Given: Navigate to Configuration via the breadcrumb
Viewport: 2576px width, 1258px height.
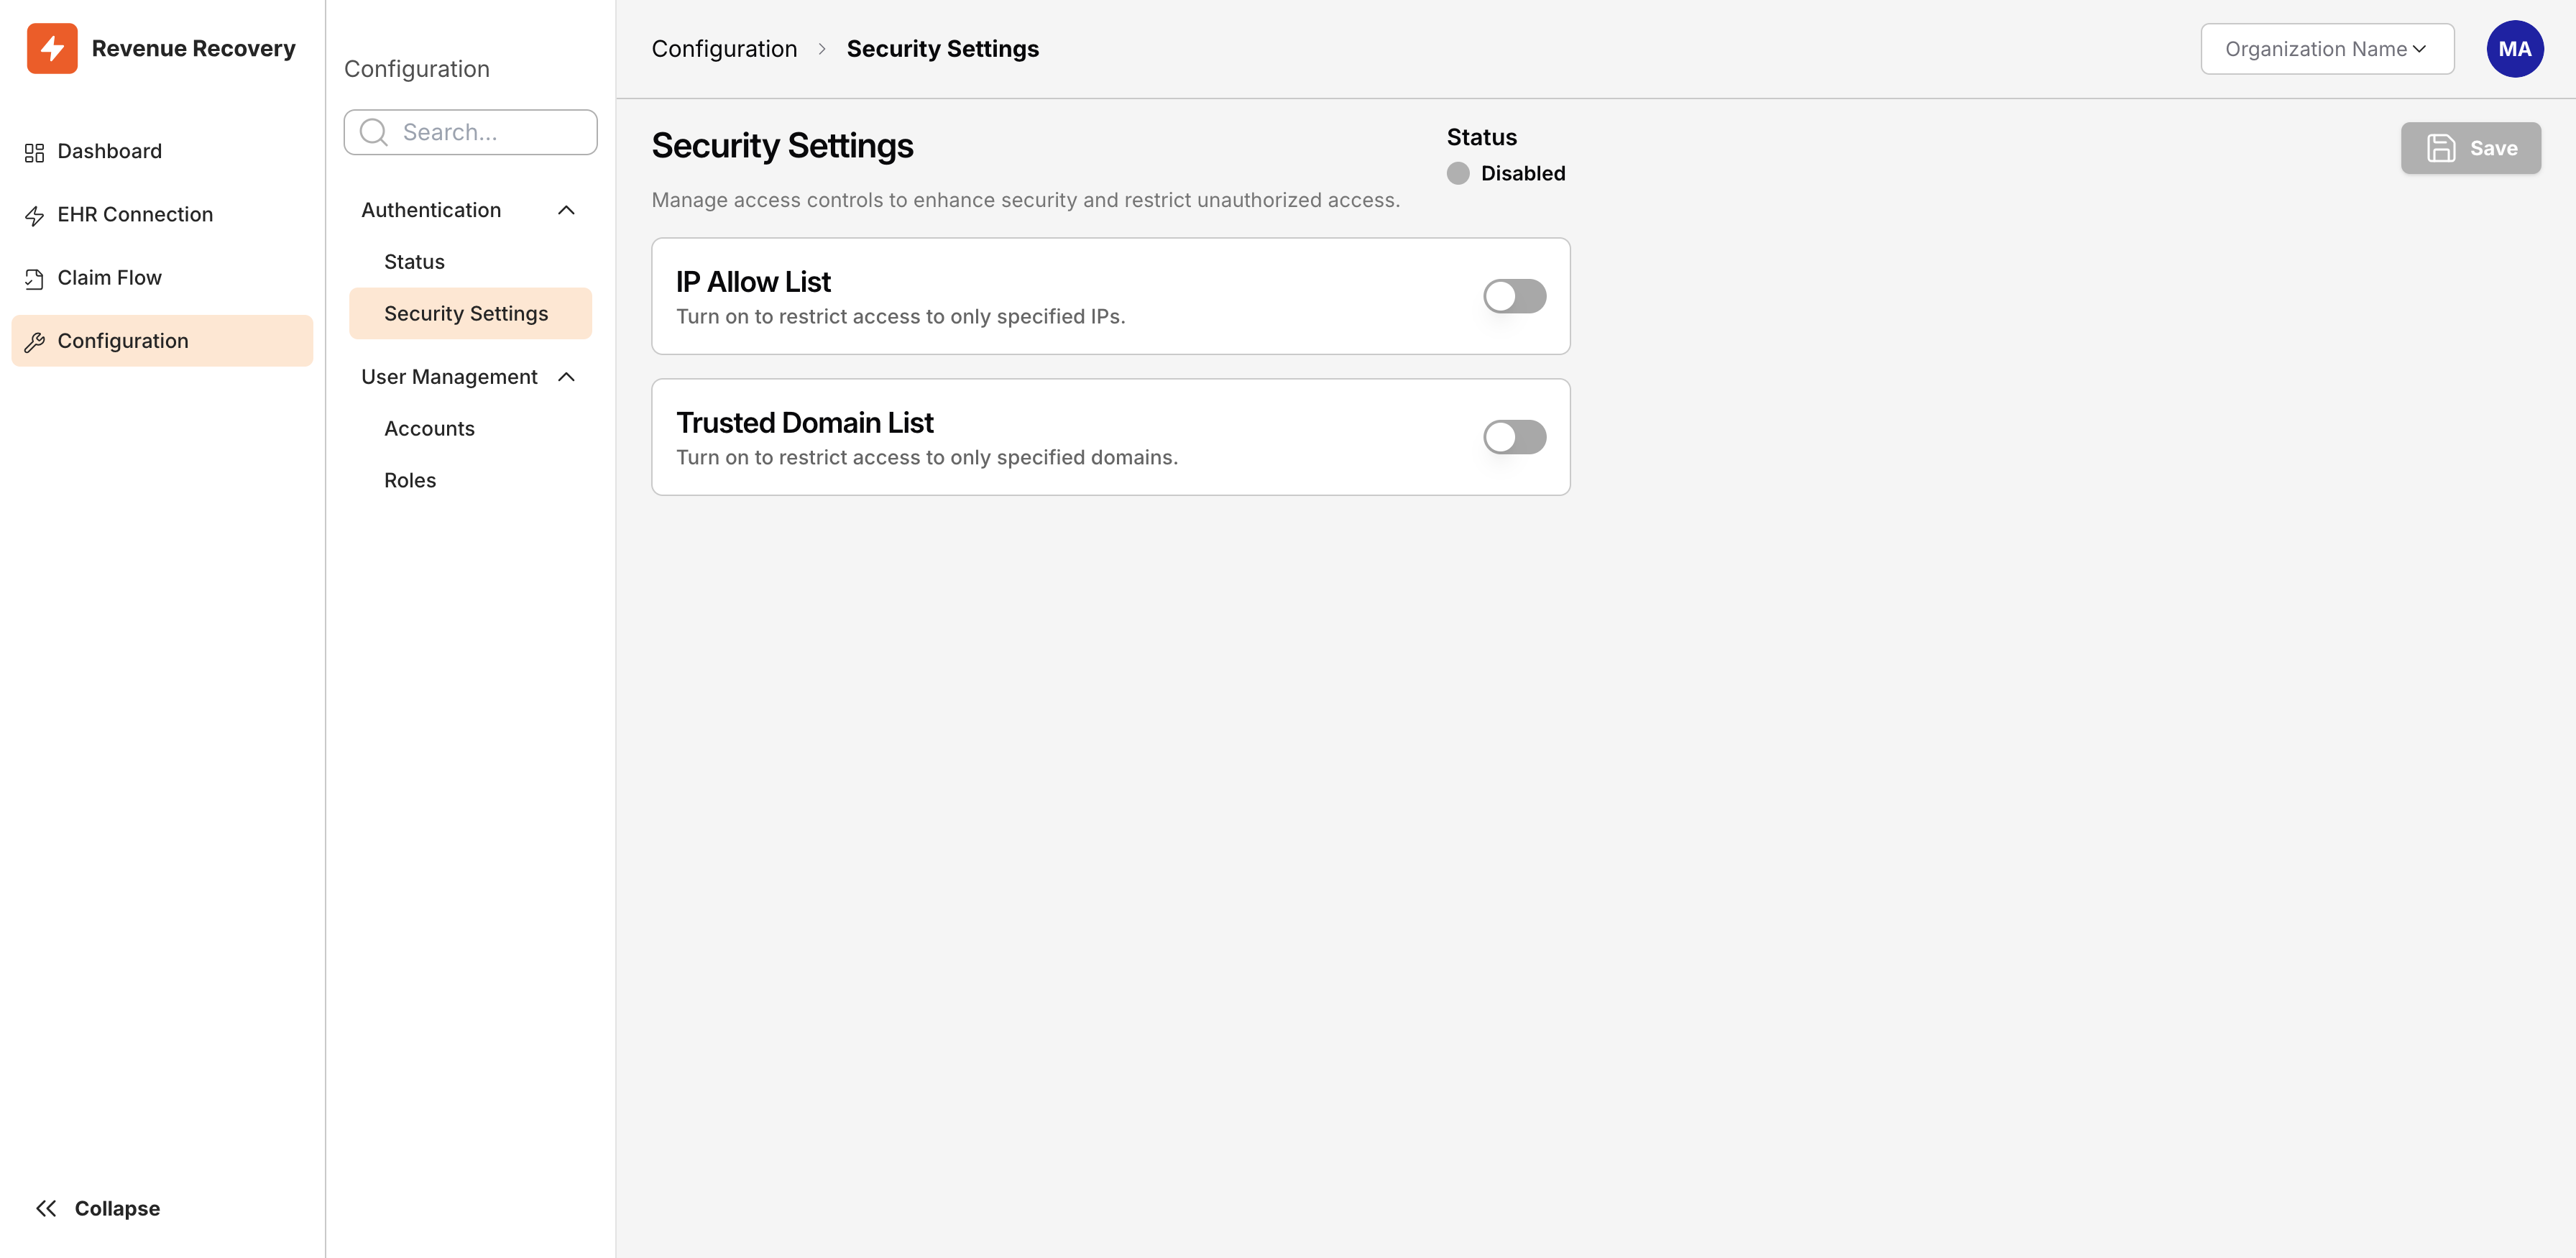Looking at the screenshot, I should (724, 47).
